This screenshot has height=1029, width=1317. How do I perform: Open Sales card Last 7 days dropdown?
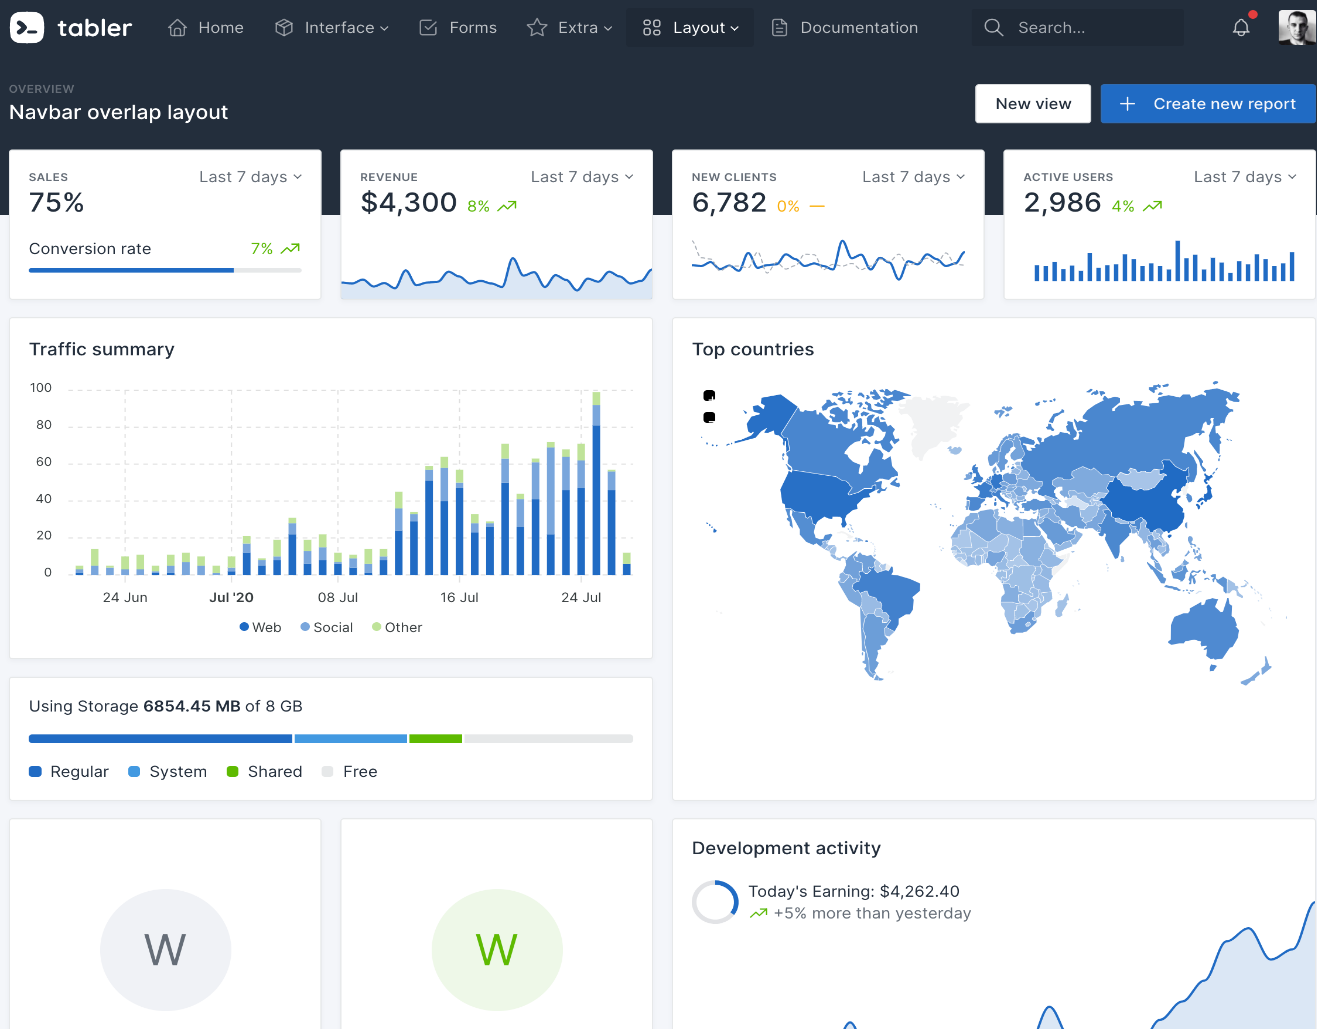[x=250, y=177]
